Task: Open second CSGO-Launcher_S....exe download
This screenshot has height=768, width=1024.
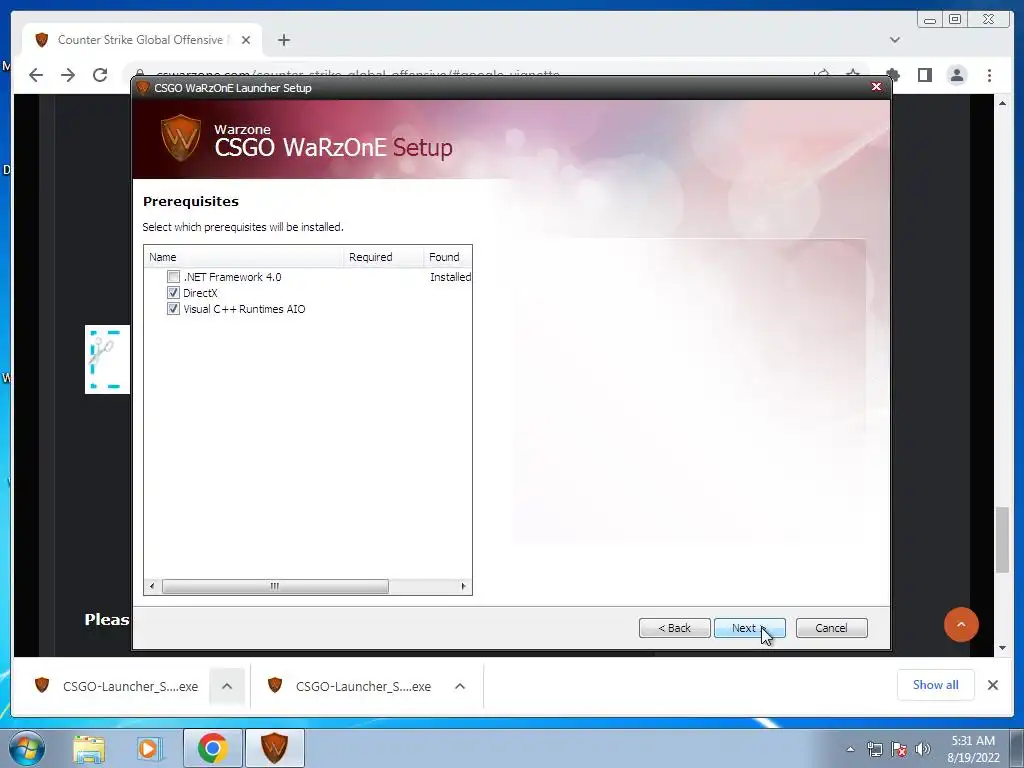Action: [x=363, y=686]
